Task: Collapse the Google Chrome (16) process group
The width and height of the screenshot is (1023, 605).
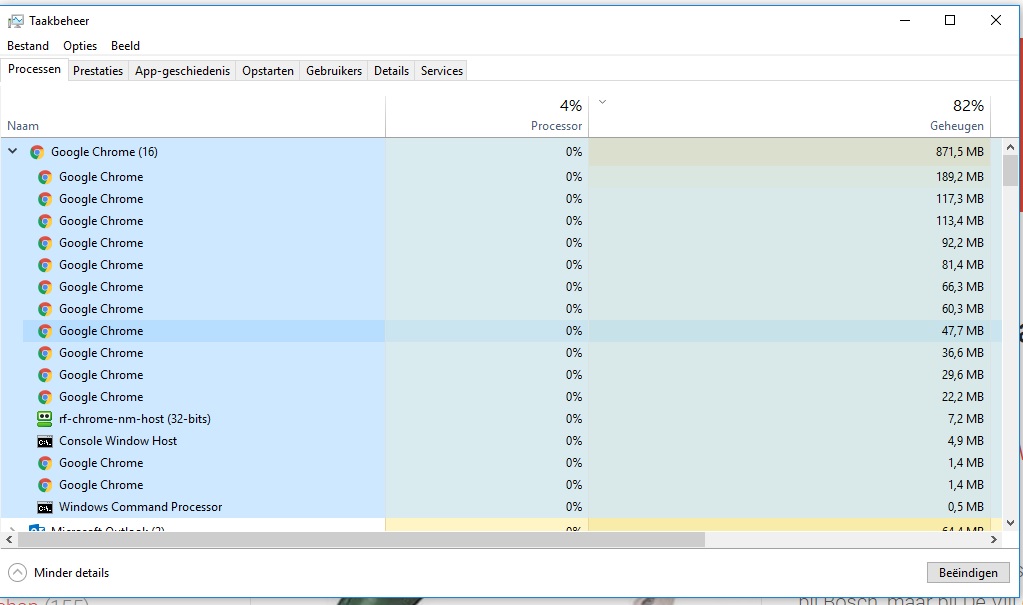Action: pyautogui.click(x=13, y=152)
